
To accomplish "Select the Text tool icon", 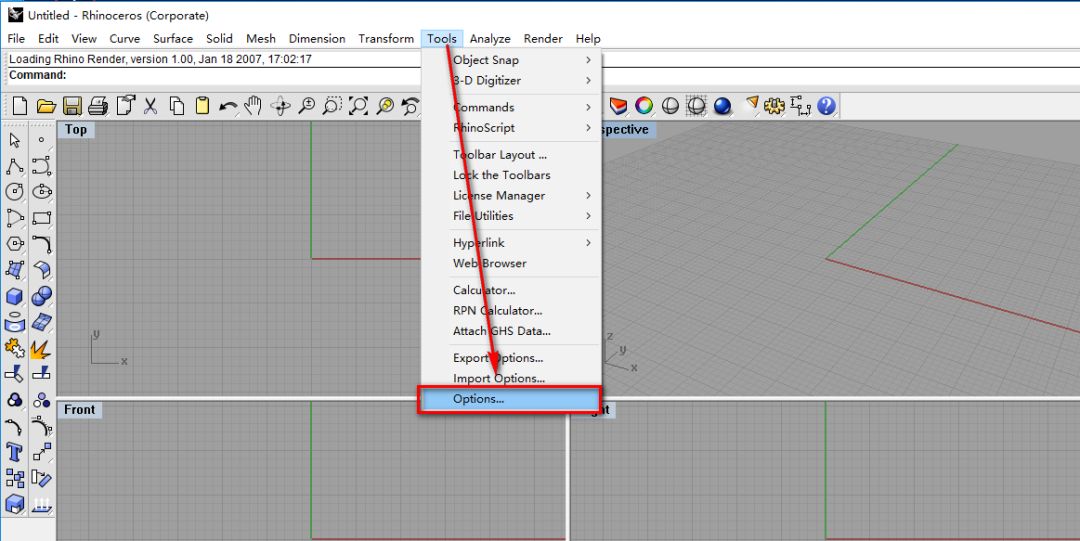I will tap(15, 452).
